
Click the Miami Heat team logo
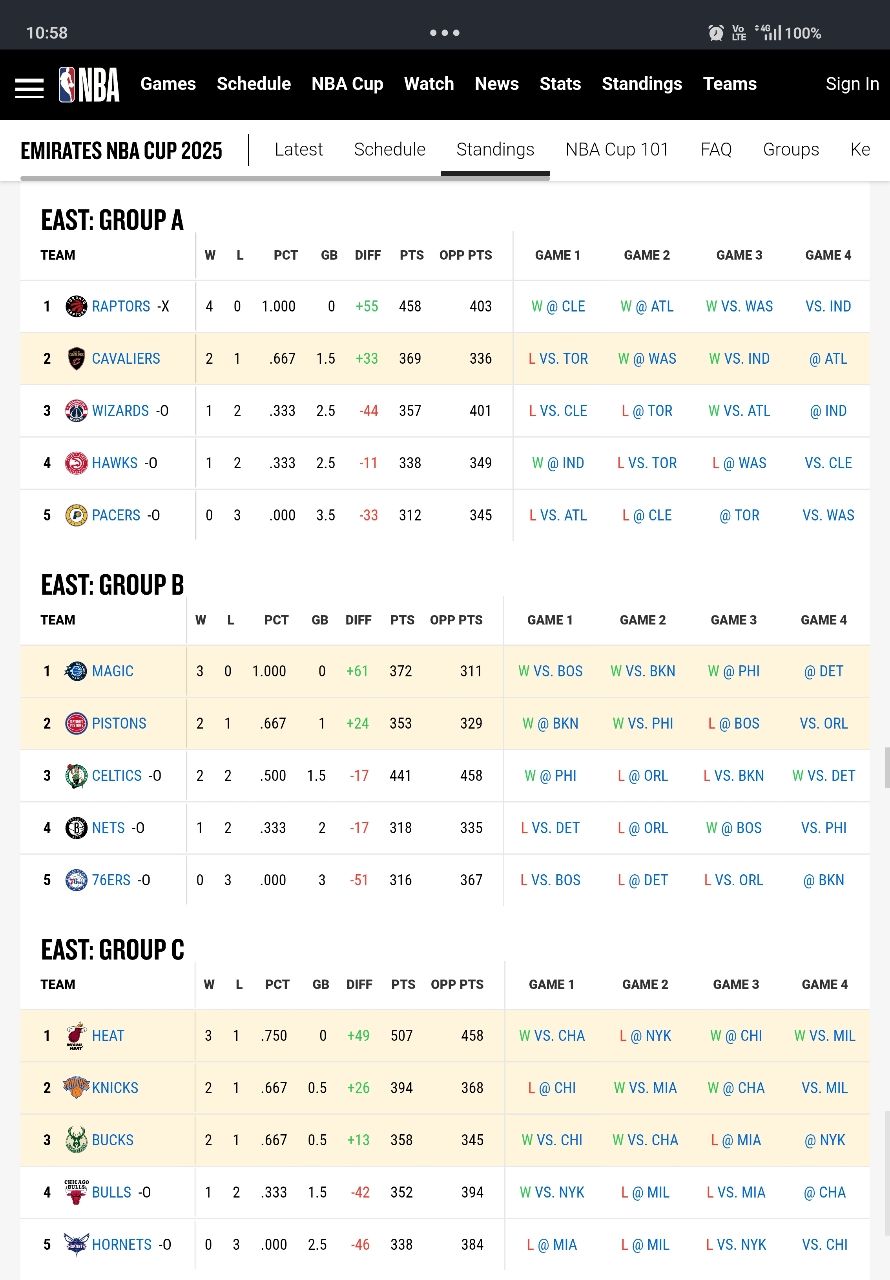[x=76, y=1036]
